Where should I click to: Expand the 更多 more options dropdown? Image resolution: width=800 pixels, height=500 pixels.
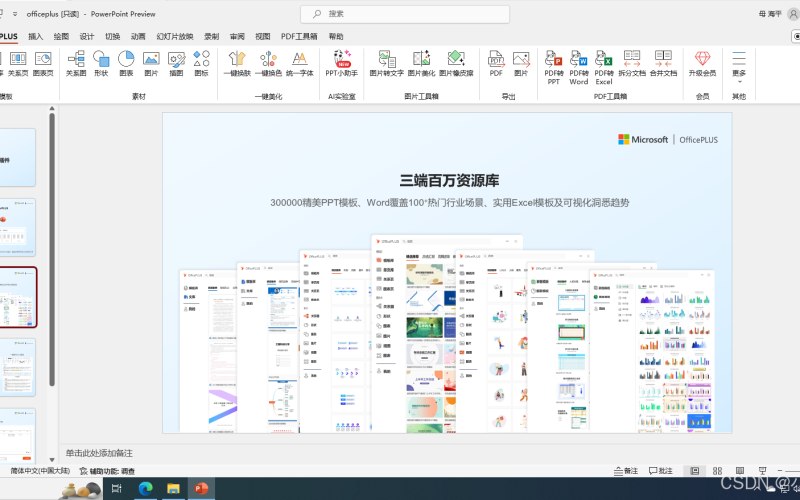click(739, 67)
